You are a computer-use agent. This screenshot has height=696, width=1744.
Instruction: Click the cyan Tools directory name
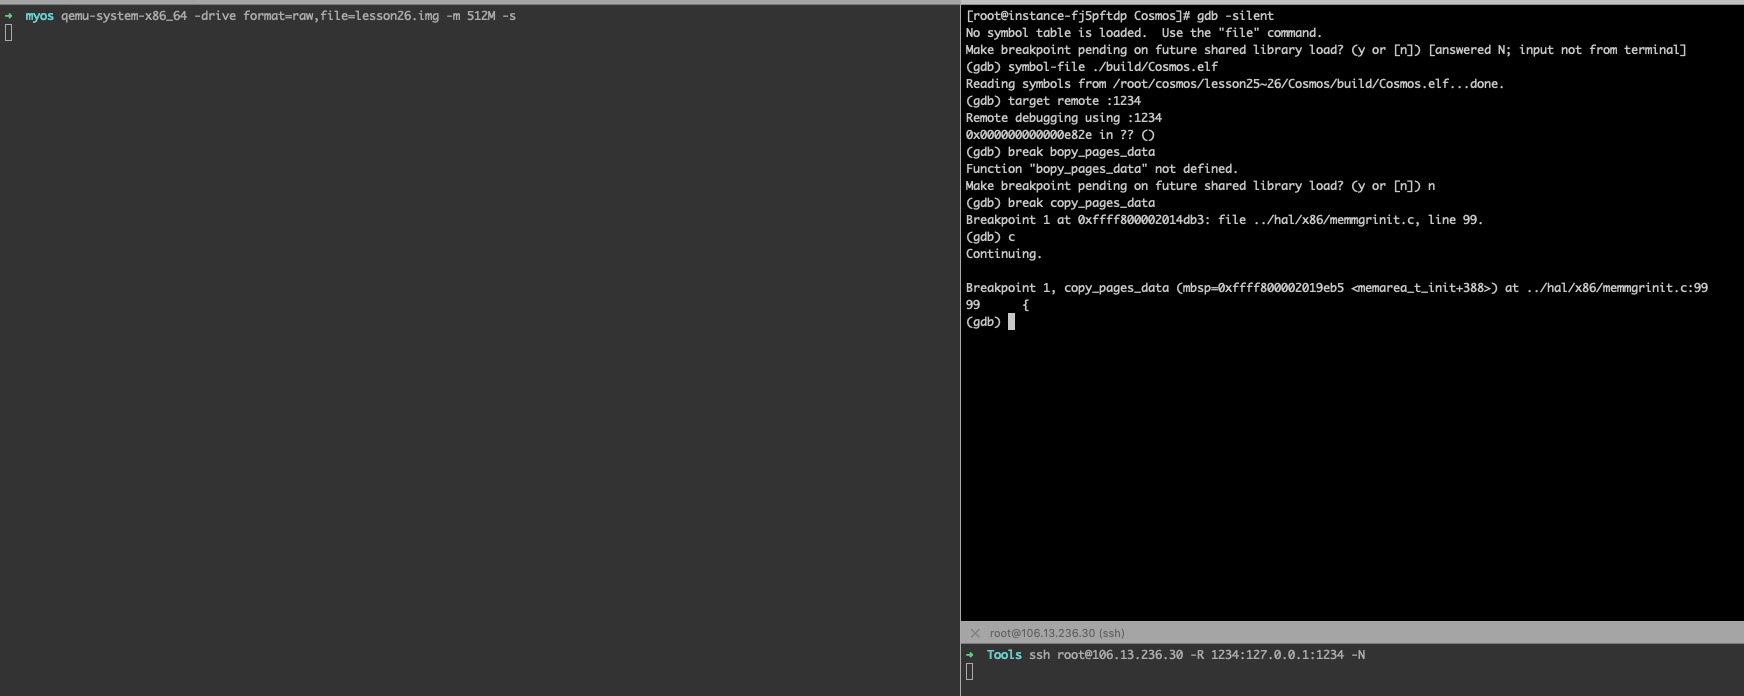[1004, 655]
